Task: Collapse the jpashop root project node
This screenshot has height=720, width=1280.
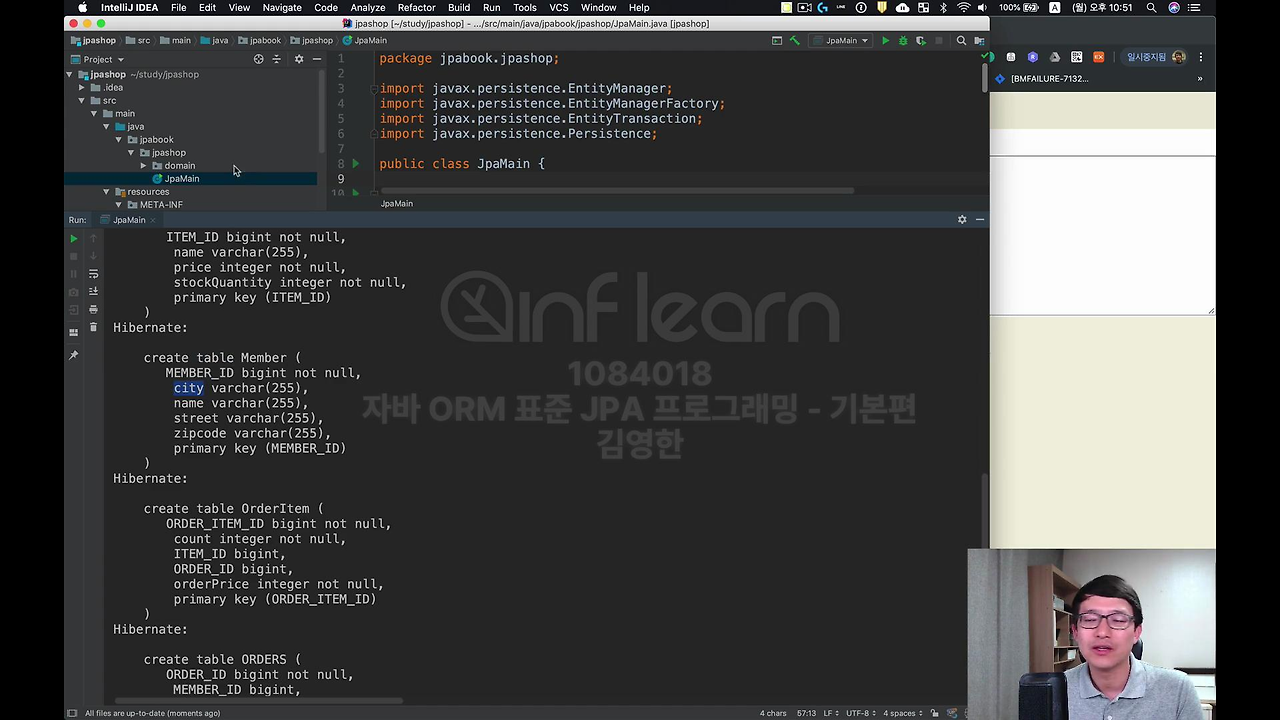Action: pos(70,74)
